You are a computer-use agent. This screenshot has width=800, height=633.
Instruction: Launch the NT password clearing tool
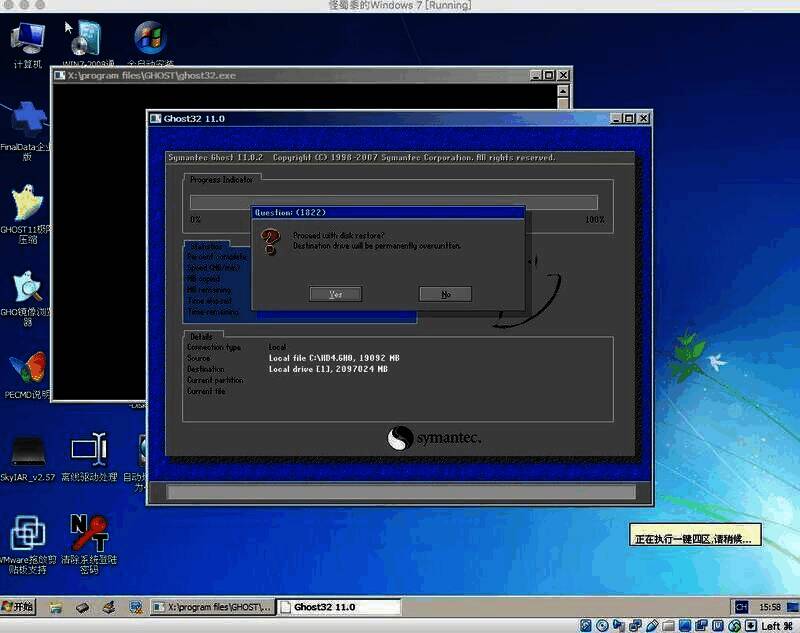point(88,535)
